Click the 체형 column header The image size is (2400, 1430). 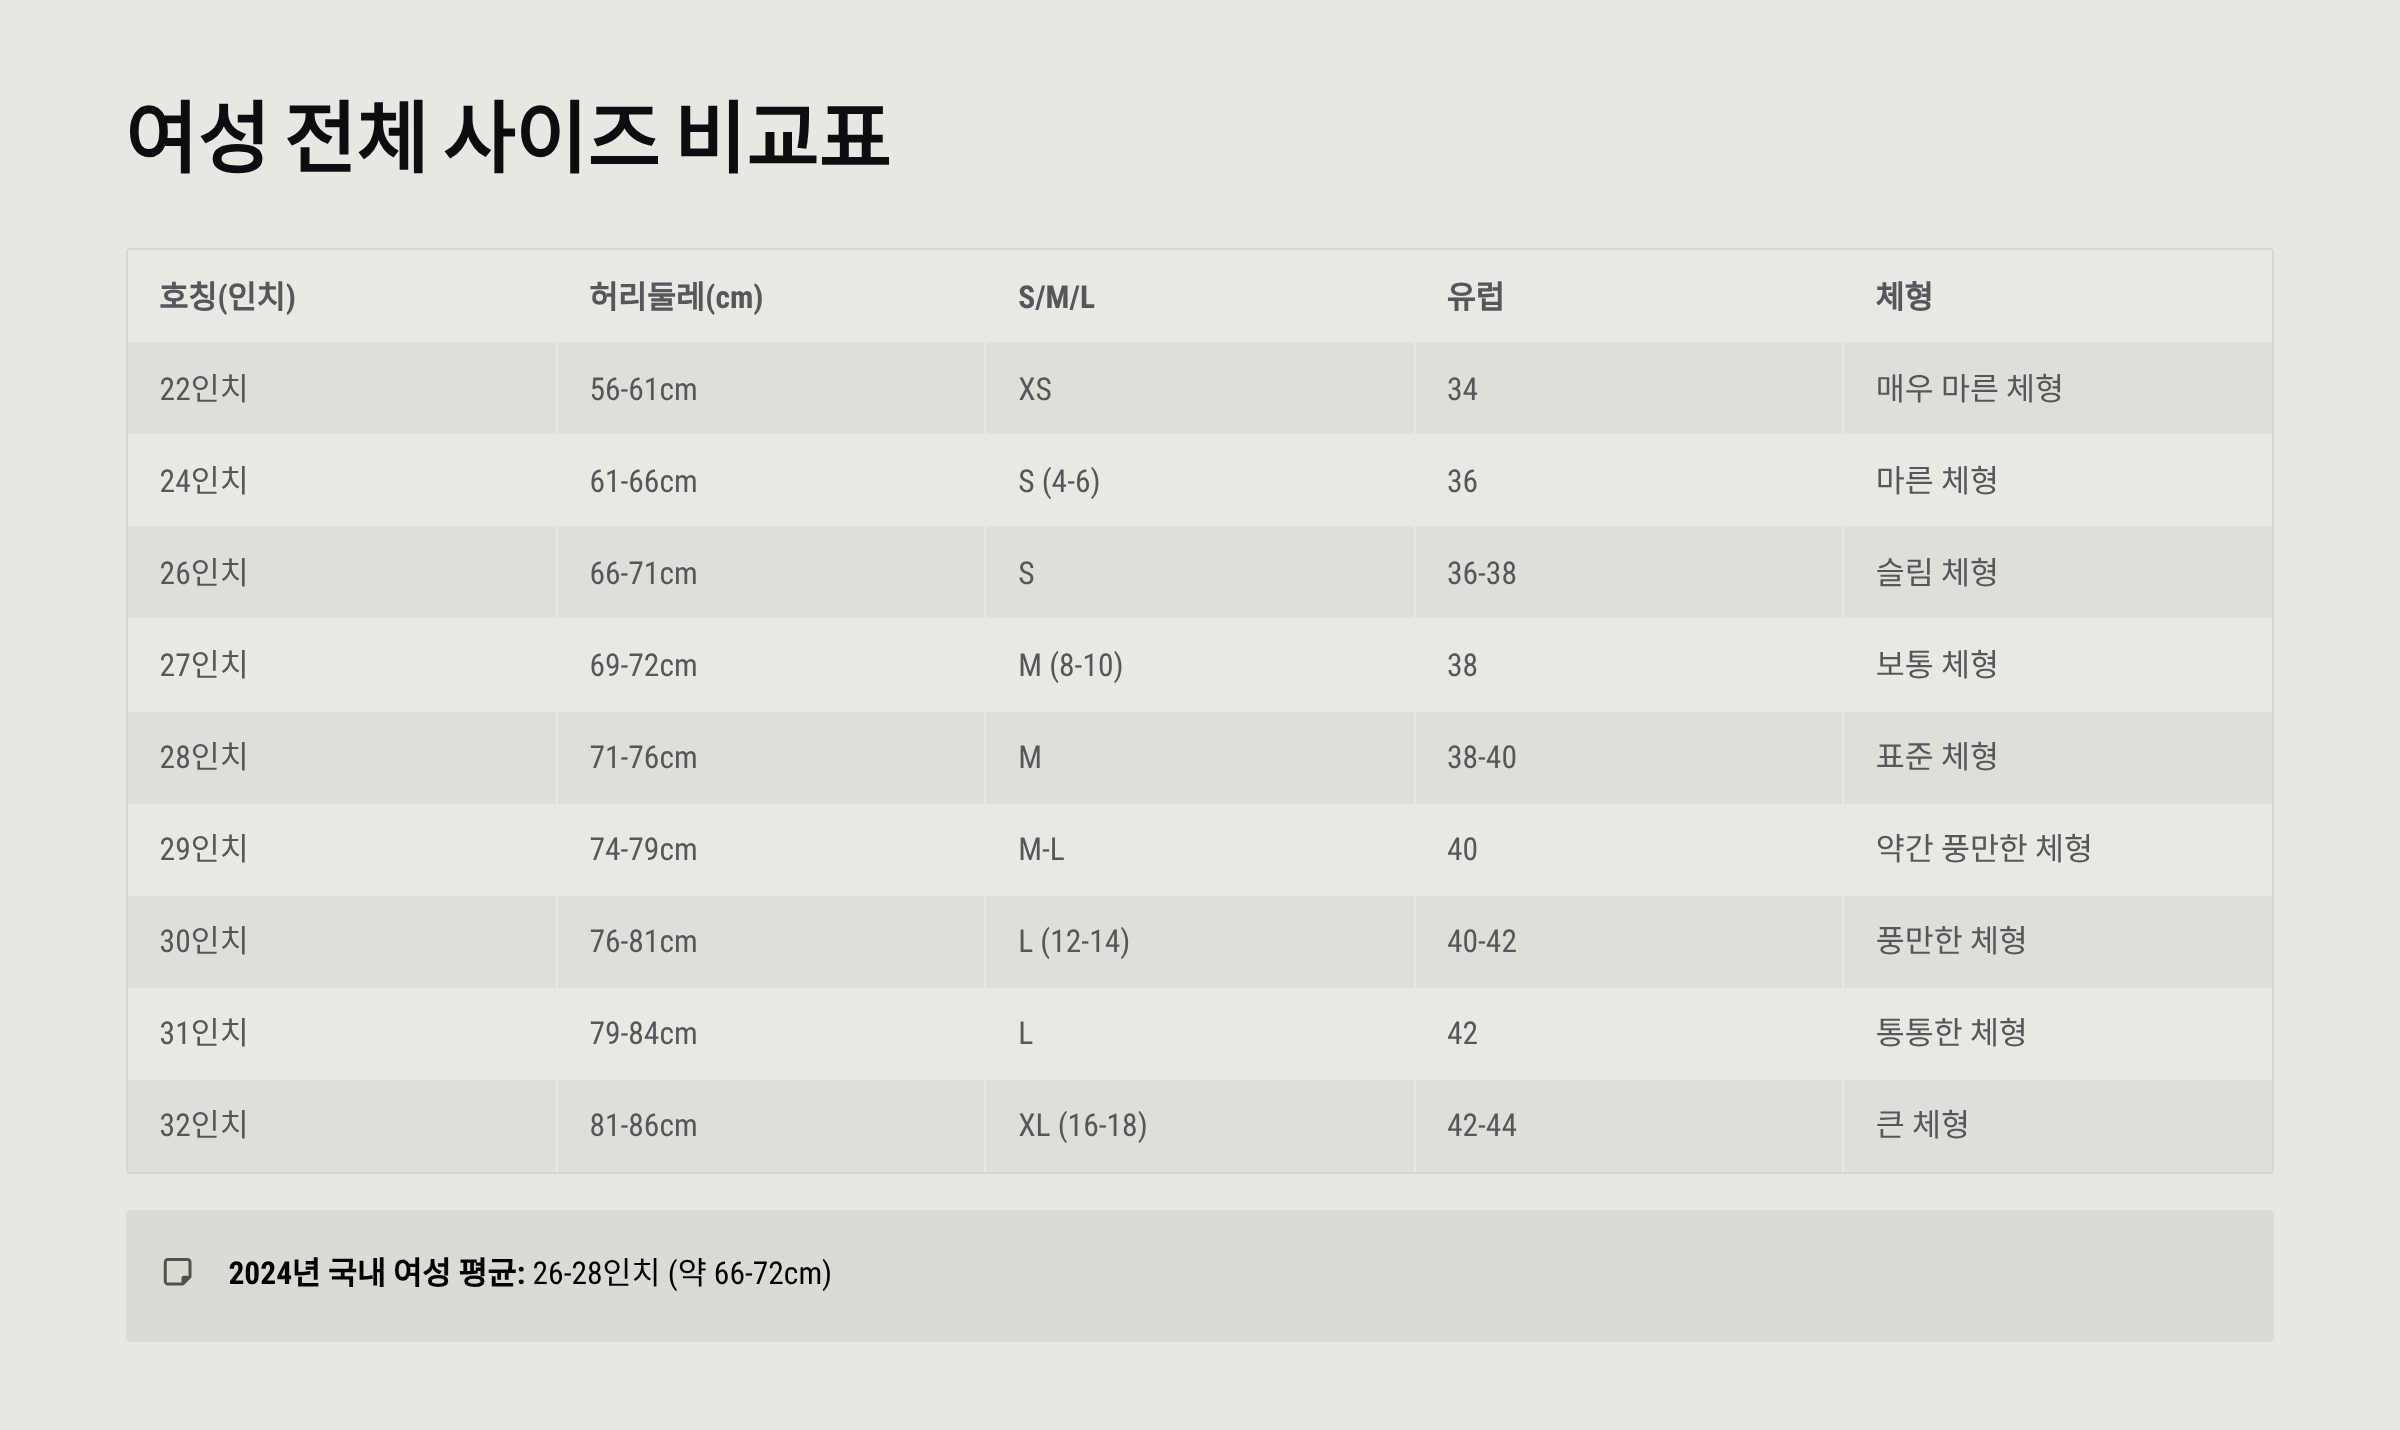(1903, 296)
